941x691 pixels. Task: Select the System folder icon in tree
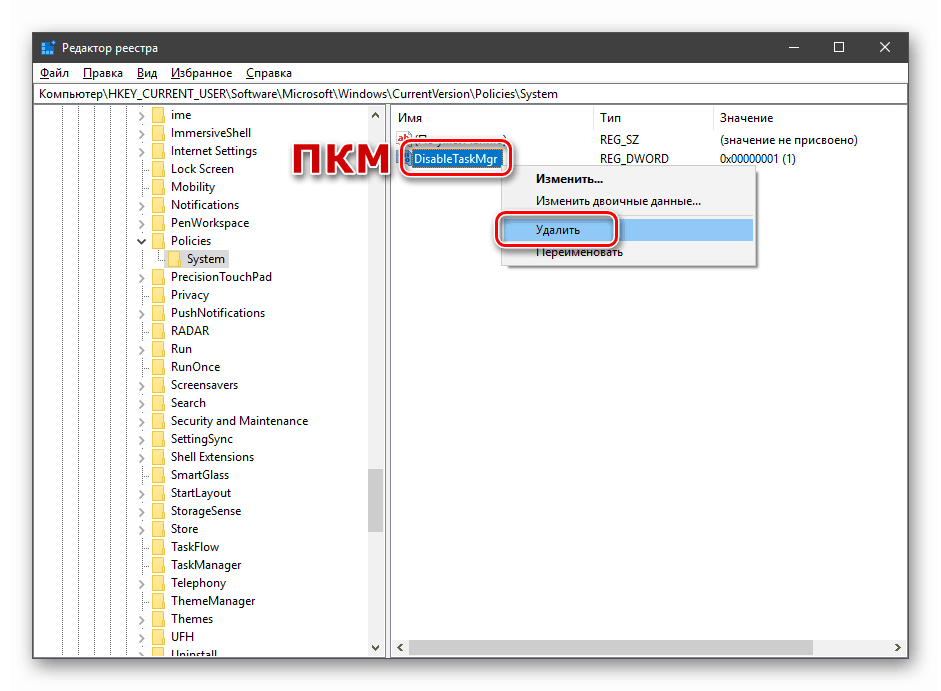tap(174, 259)
